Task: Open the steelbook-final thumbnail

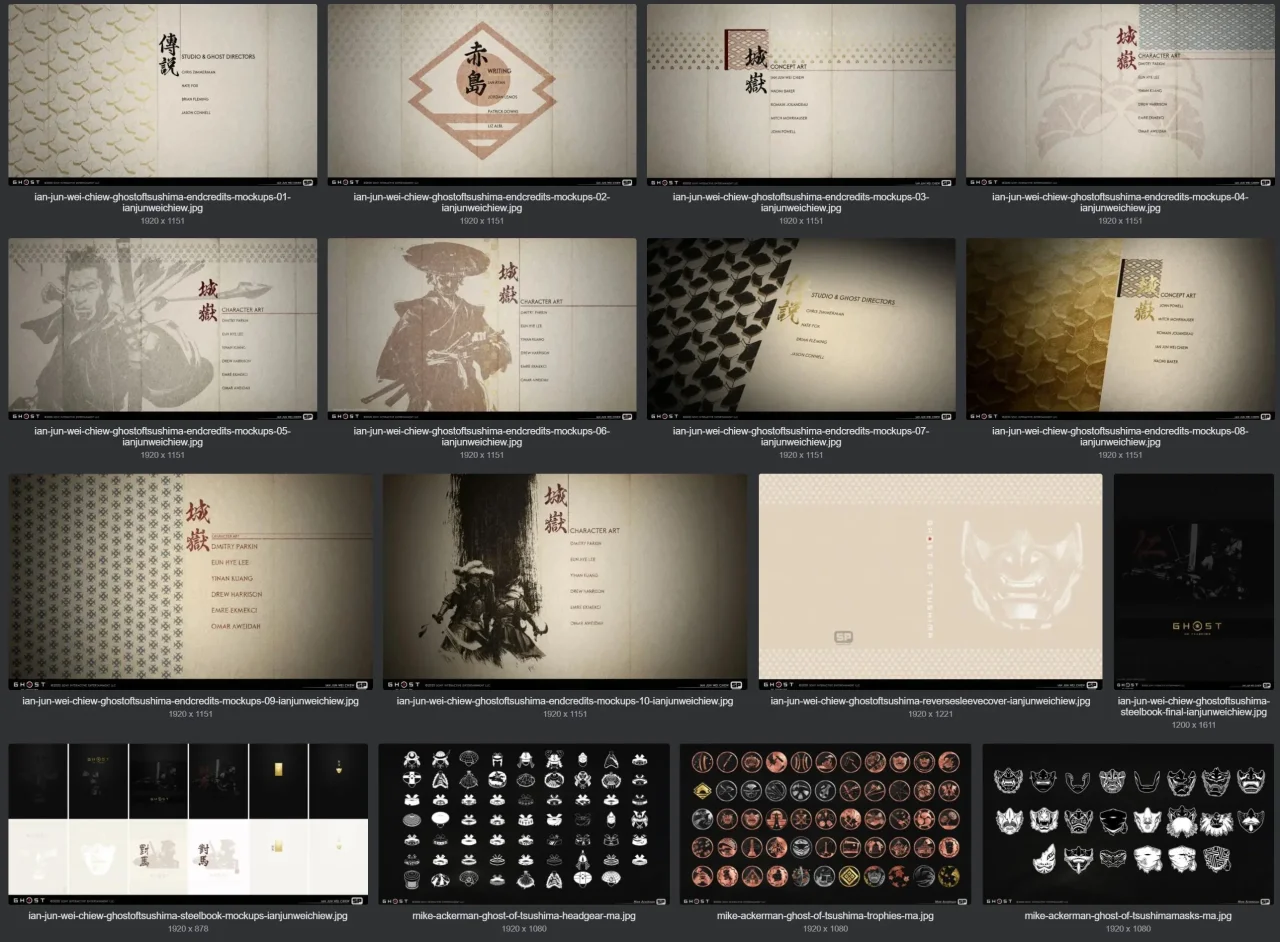Action: 1194,582
